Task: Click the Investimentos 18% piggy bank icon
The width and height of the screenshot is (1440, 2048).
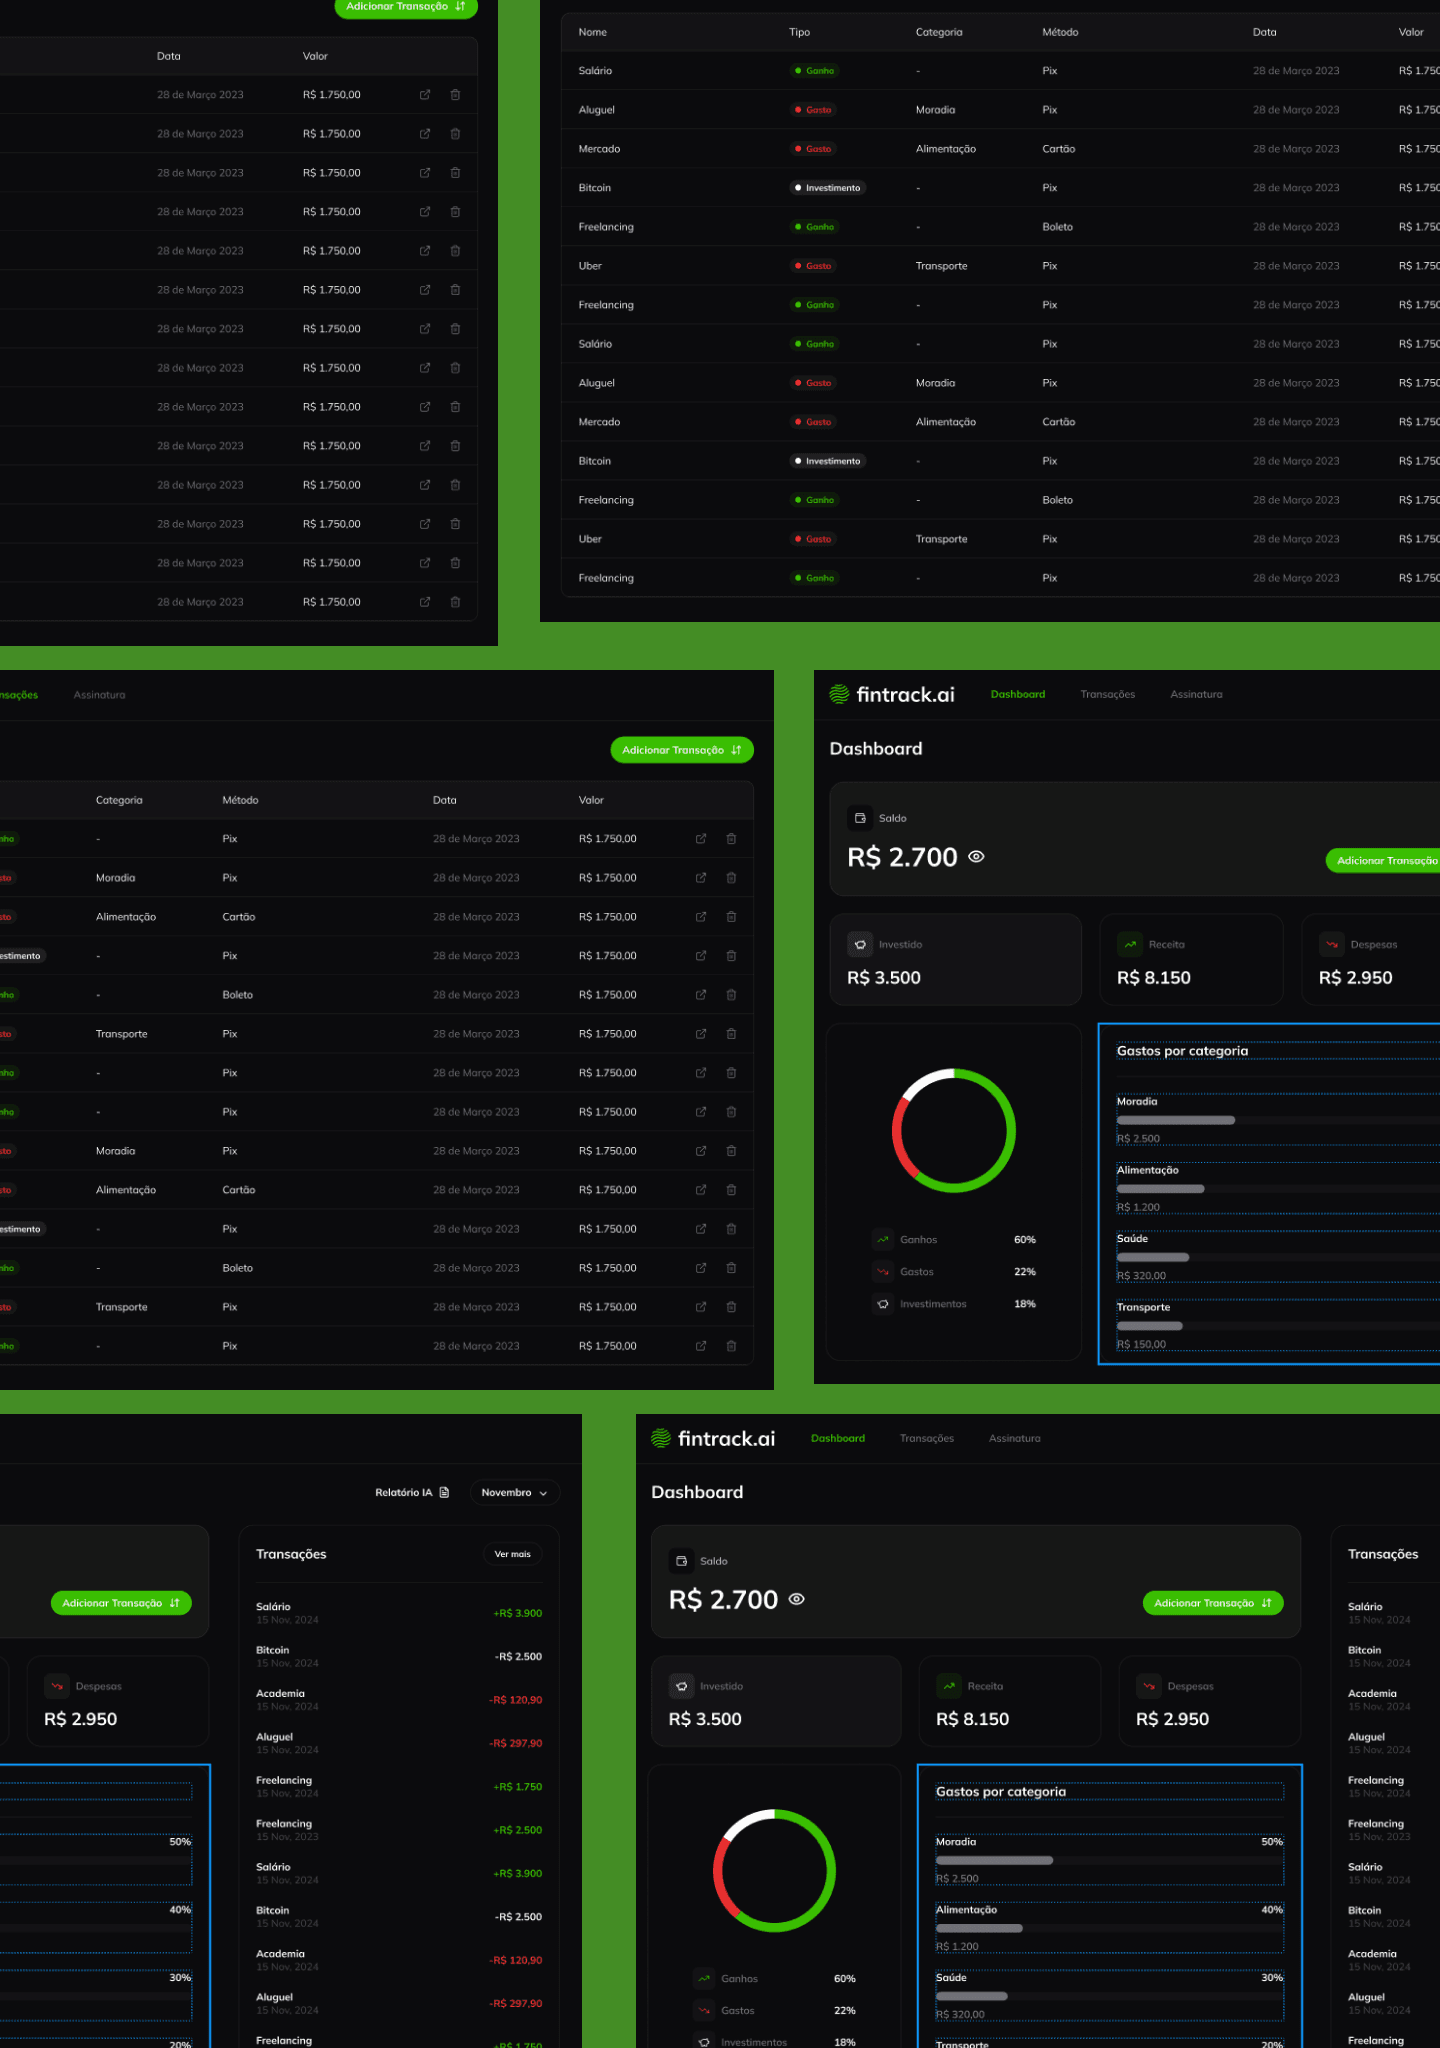Action: (883, 1304)
